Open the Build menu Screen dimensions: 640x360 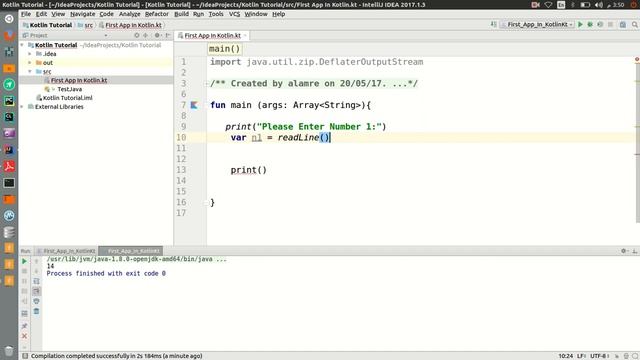click(181, 14)
